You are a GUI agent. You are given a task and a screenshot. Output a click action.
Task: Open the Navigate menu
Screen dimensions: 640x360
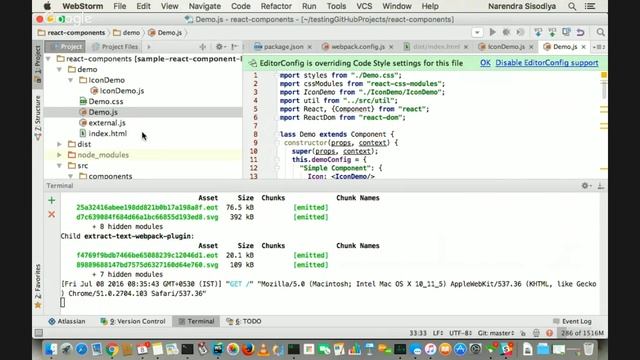204,6
